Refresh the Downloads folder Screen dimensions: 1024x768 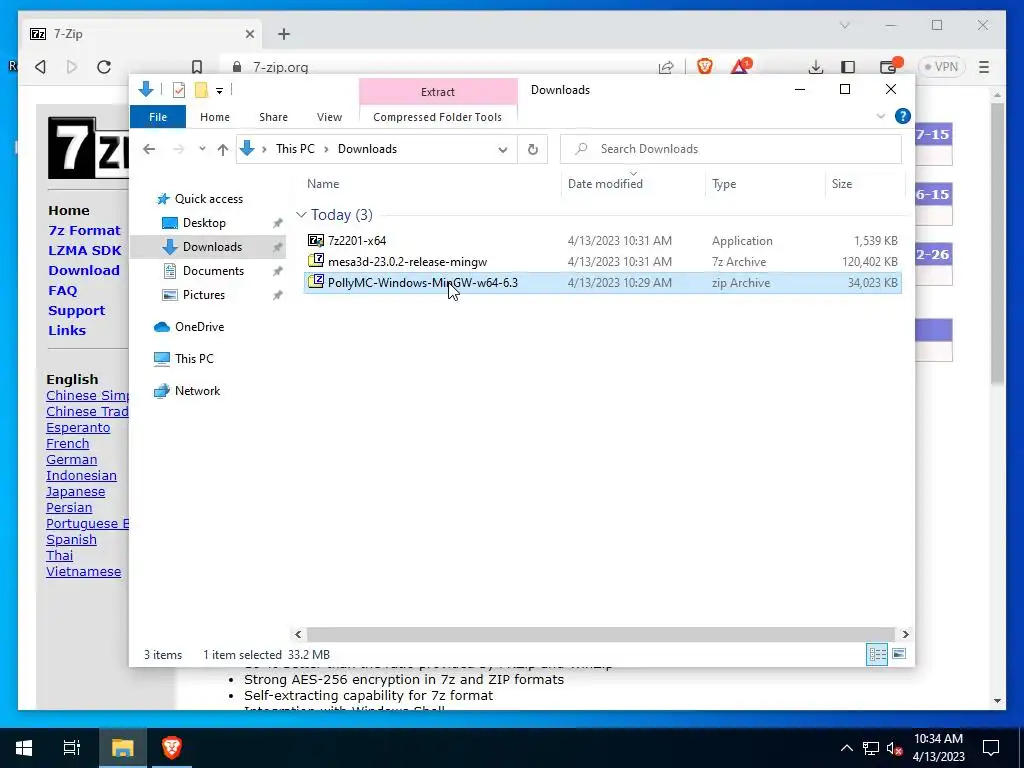[x=533, y=149]
